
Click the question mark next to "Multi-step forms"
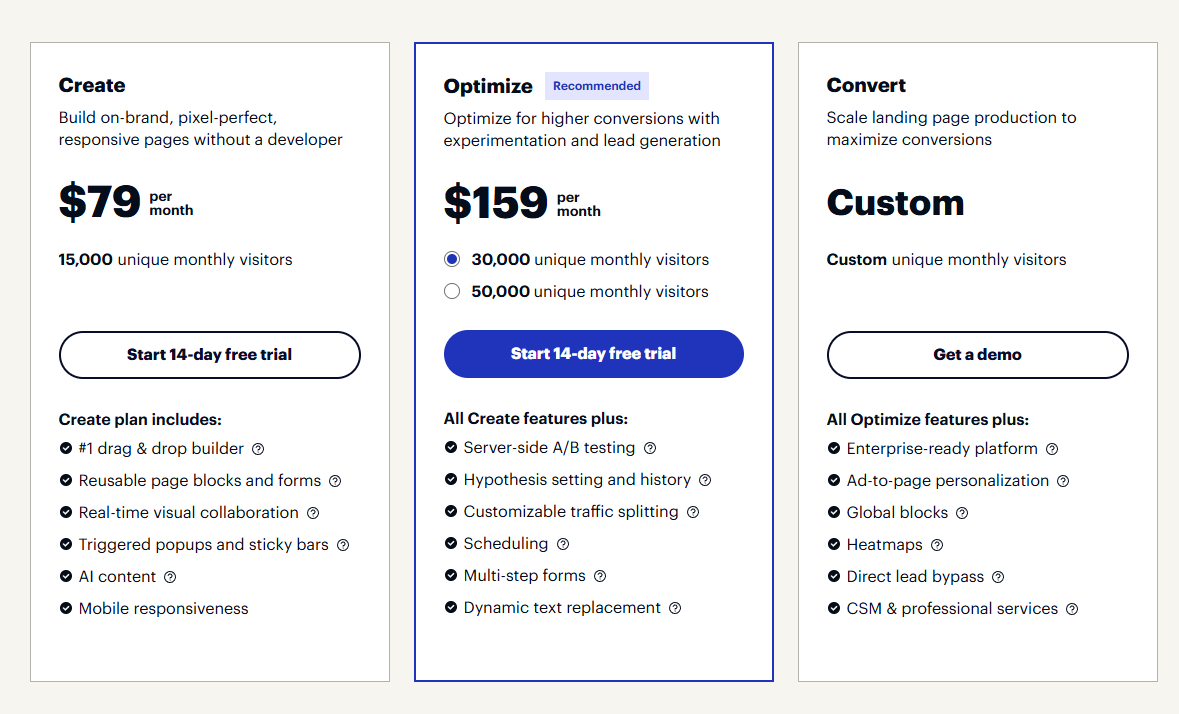pyautogui.click(x=599, y=576)
